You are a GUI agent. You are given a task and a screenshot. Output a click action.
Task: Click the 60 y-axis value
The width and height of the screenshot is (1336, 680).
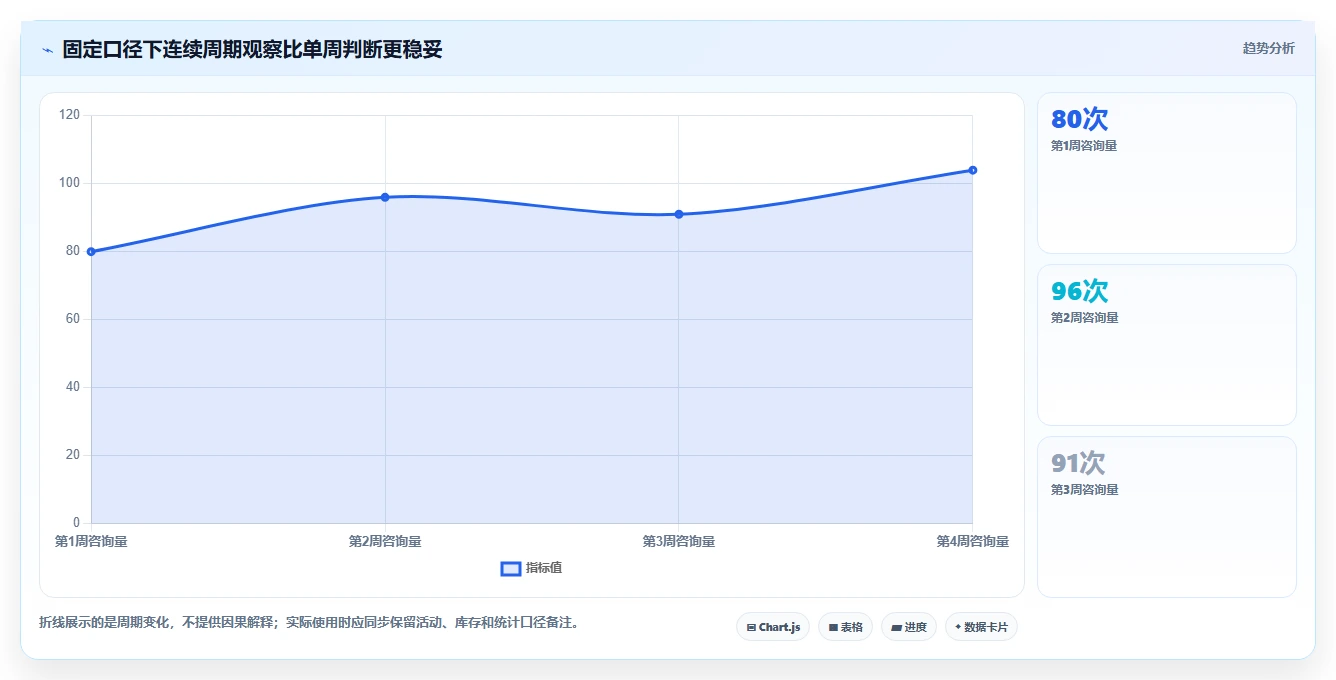click(x=73, y=319)
